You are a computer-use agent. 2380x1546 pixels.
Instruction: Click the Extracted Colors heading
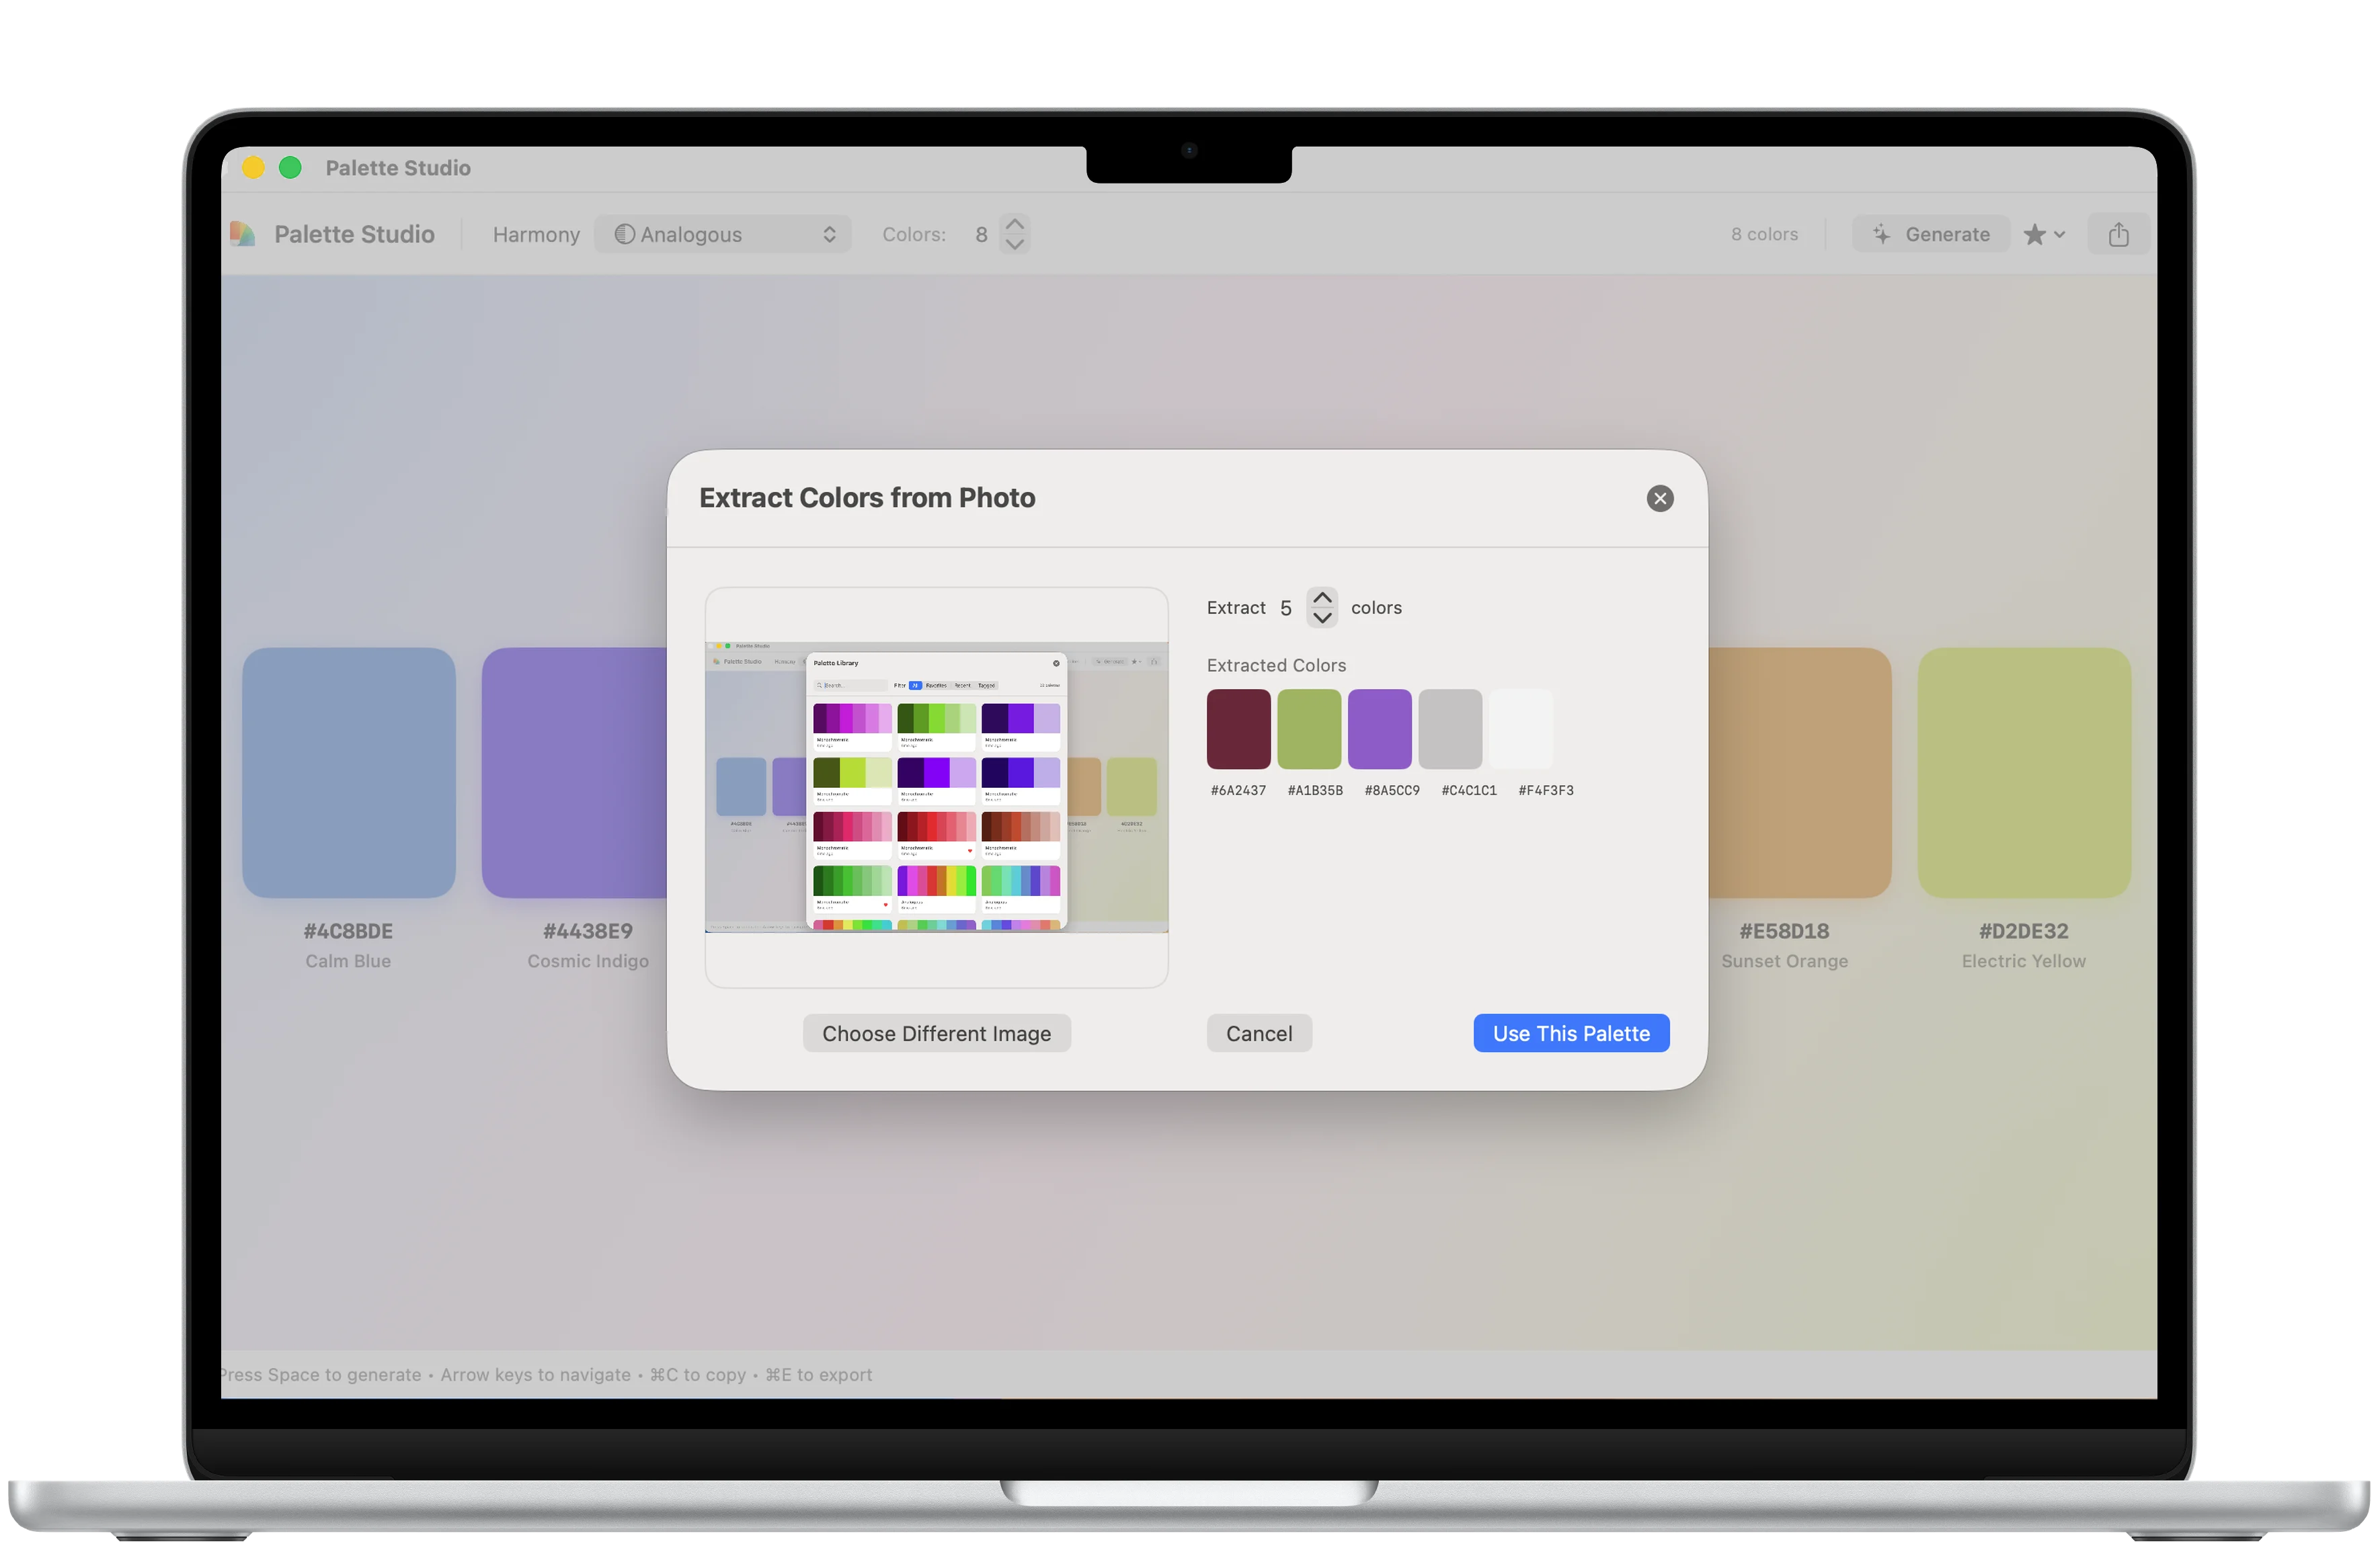pyautogui.click(x=1276, y=665)
